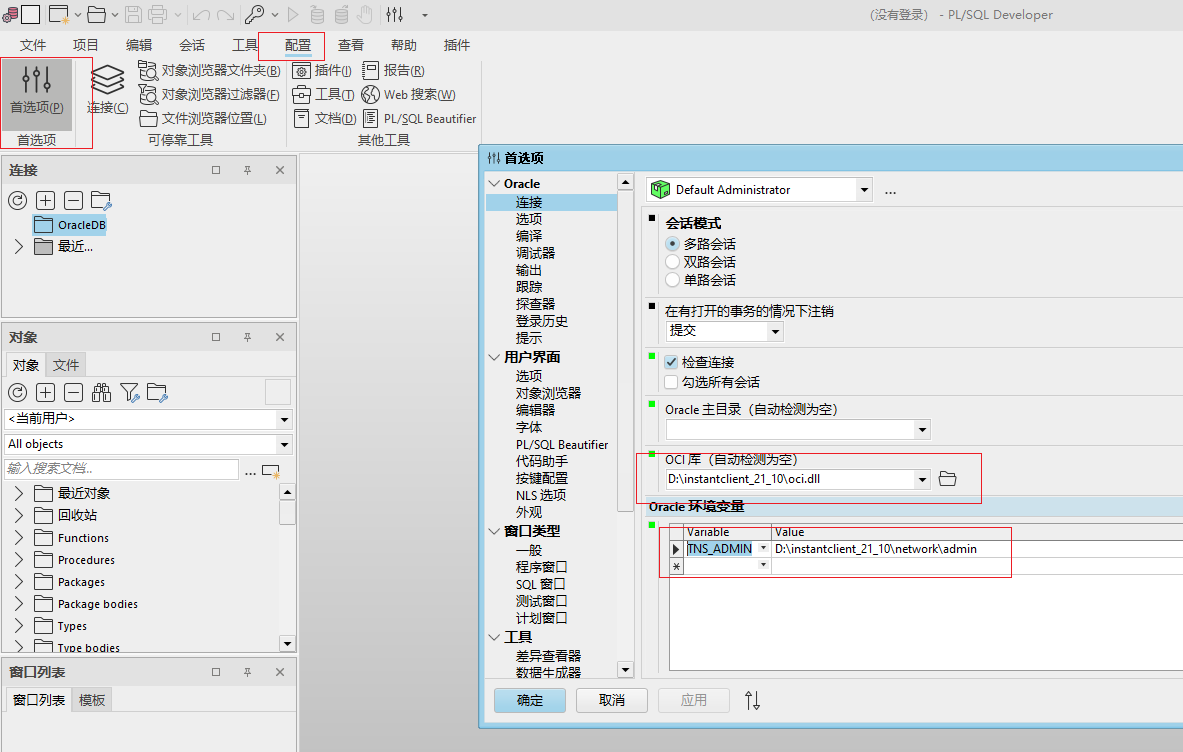Click the folder settings icon in Connections panel

[101, 201]
